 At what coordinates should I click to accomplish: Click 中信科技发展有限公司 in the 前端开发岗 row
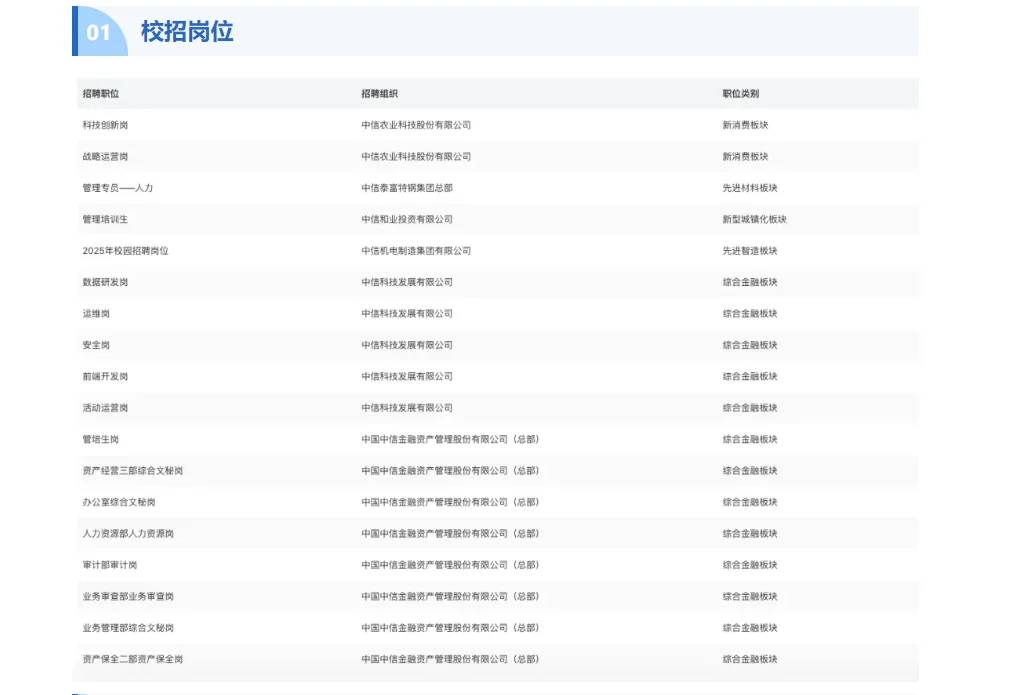coord(407,377)
